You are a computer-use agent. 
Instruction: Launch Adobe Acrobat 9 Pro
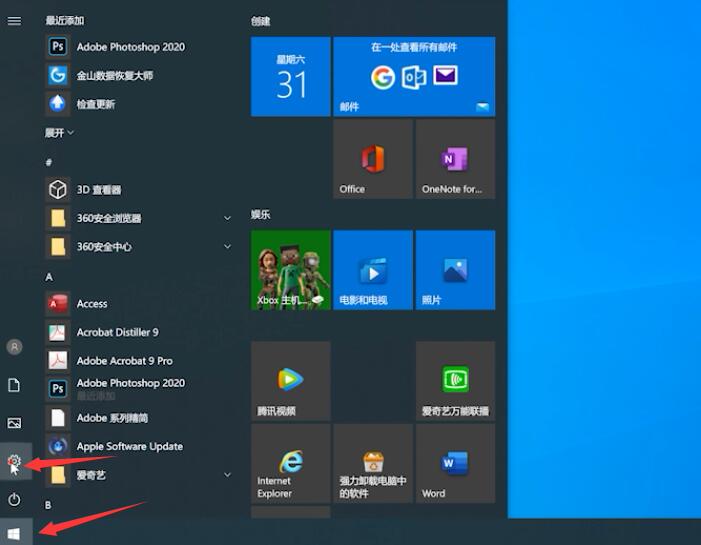point(139,361)
